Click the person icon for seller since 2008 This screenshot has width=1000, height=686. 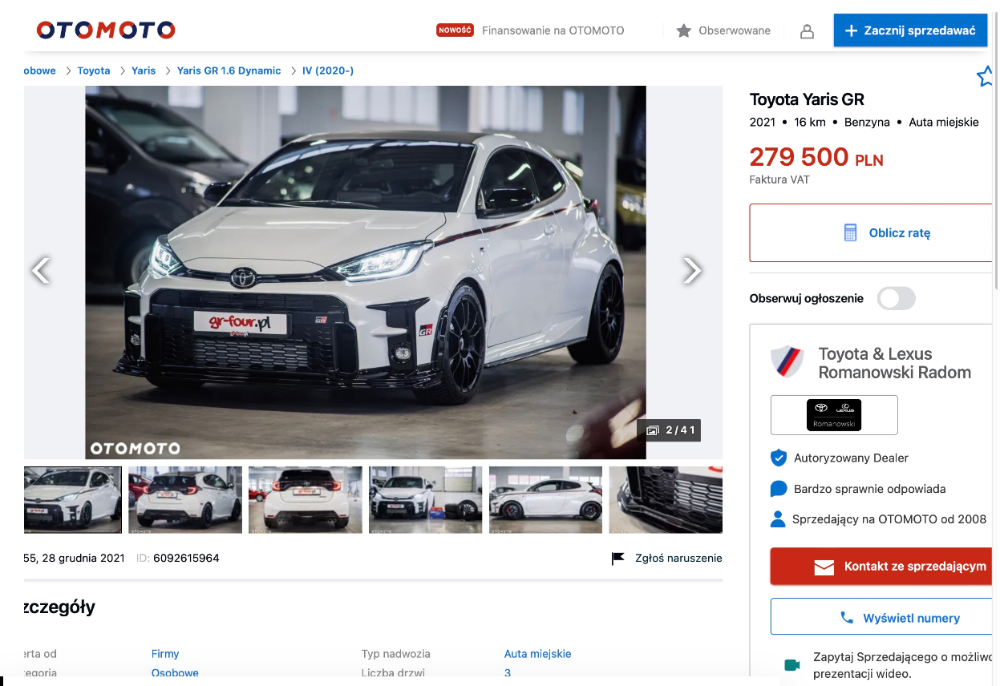[x=778, y=519]
